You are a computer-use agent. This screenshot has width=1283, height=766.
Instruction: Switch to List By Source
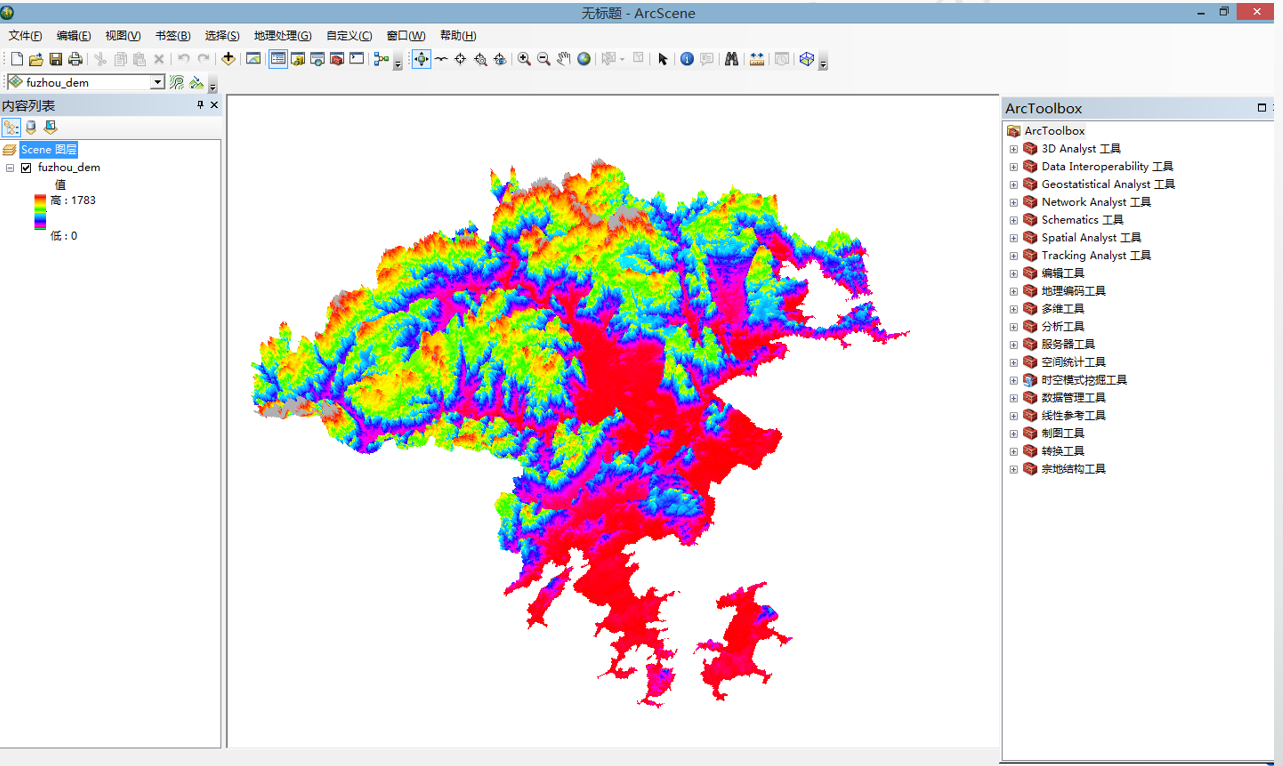(x=31, y=127)
